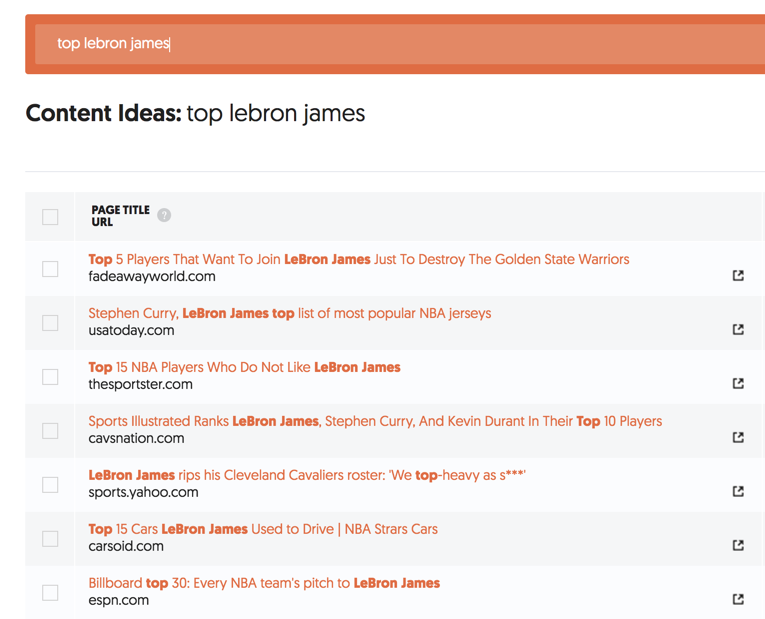Open 'Billboard top 30' espn article link
765x619 pixels.
pyautogui.click(x=264, y=583)
